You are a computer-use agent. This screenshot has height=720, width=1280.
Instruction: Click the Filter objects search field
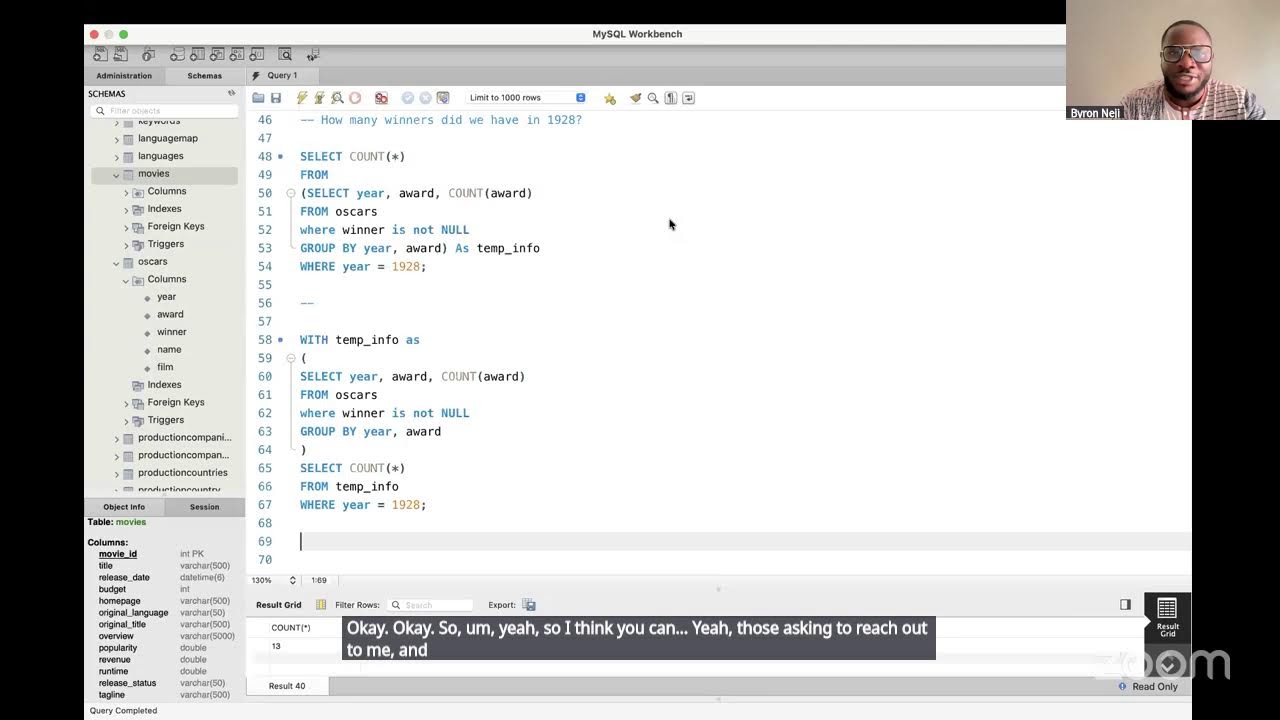coord(164,111)
